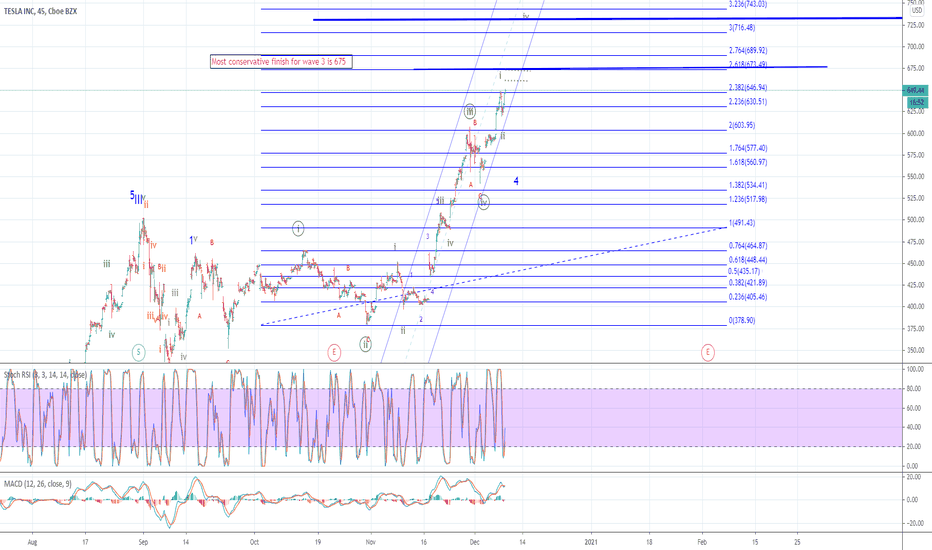Click Fibonacci label 0.5(435.17)
The image size is (932, 550).
[x=745, y=271]
